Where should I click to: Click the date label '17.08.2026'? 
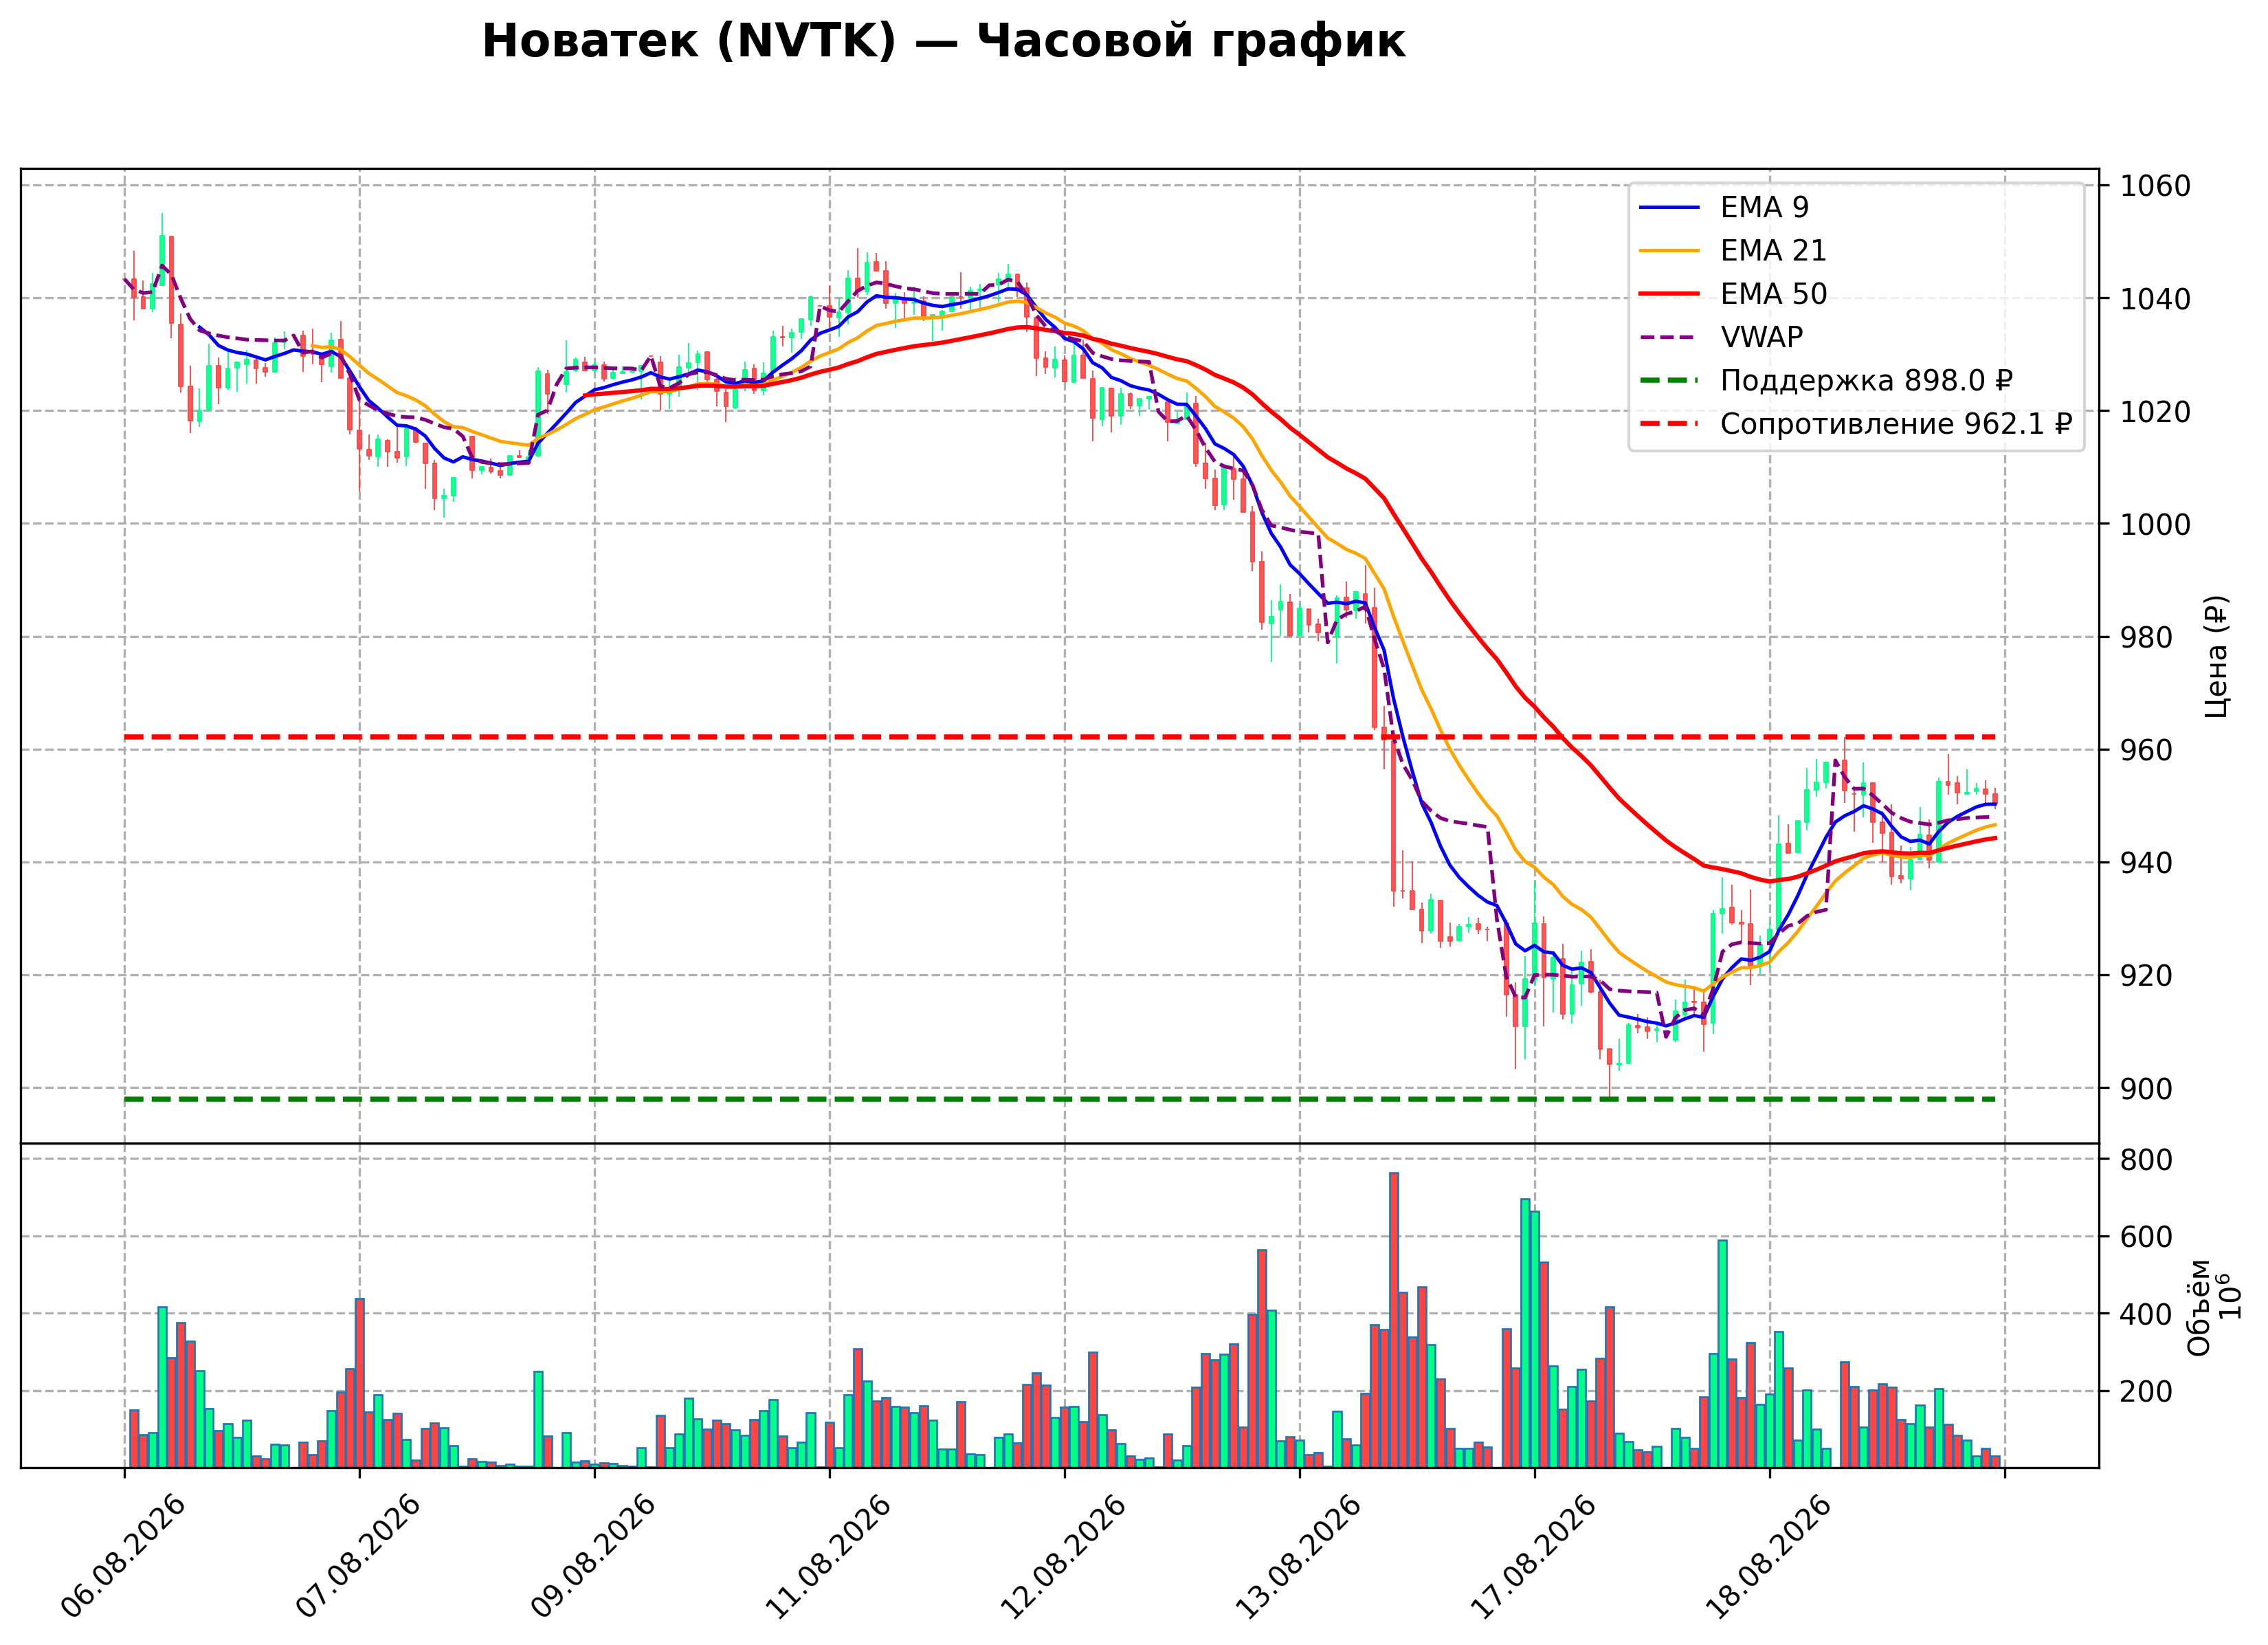(x=1533, y=1557)
